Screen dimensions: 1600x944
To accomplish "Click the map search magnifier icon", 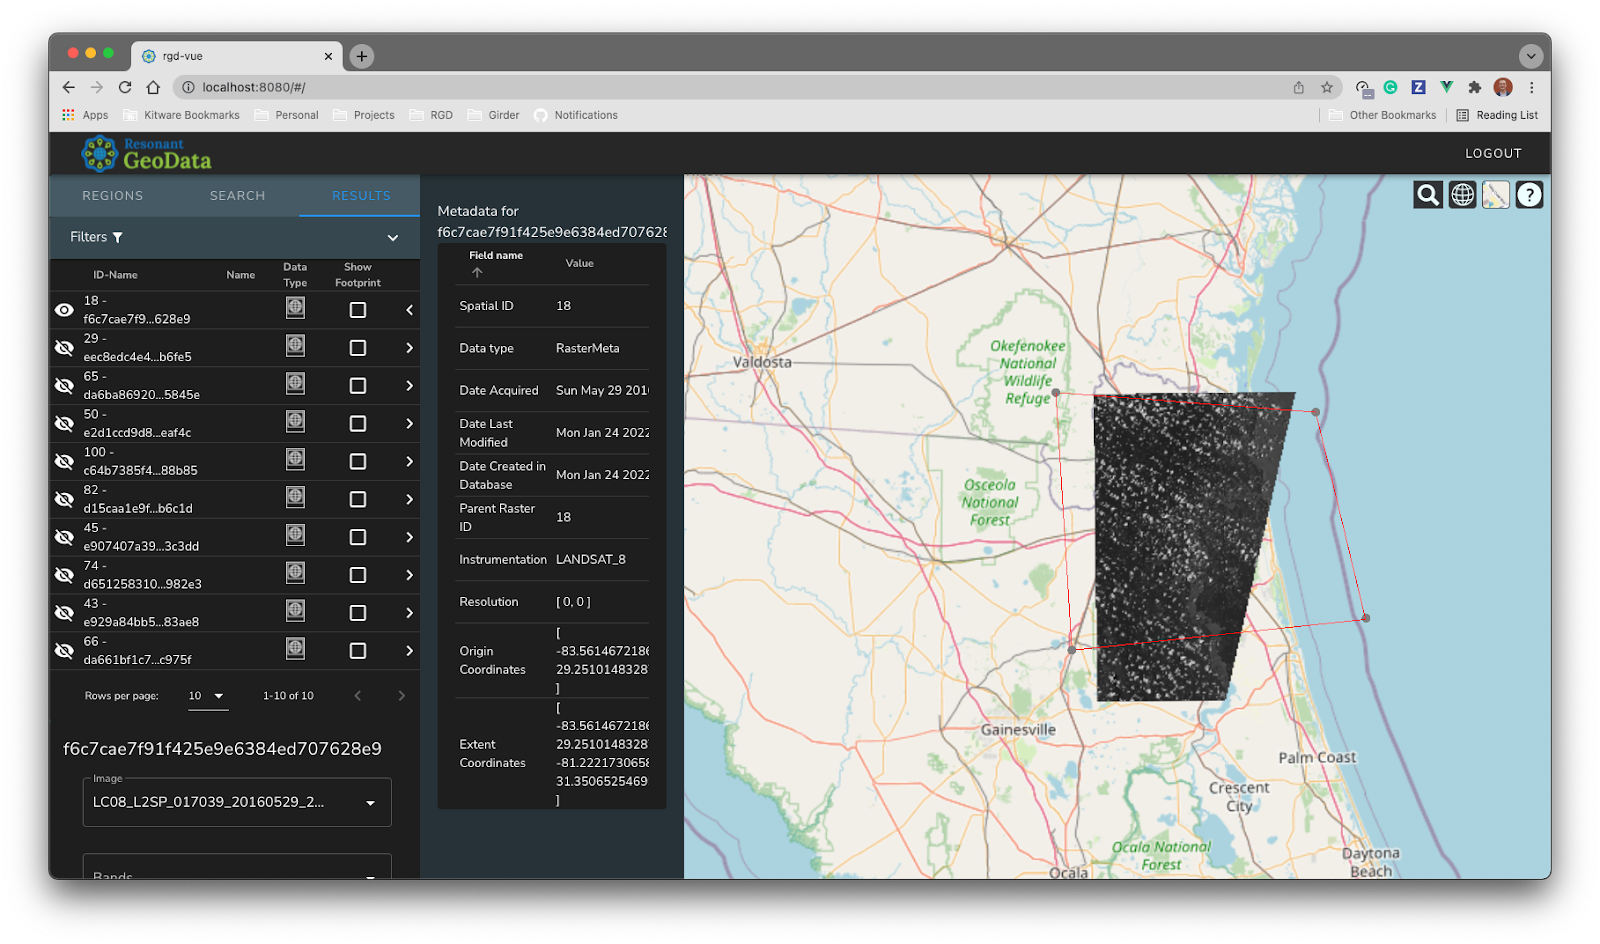I will (1428, 195).
